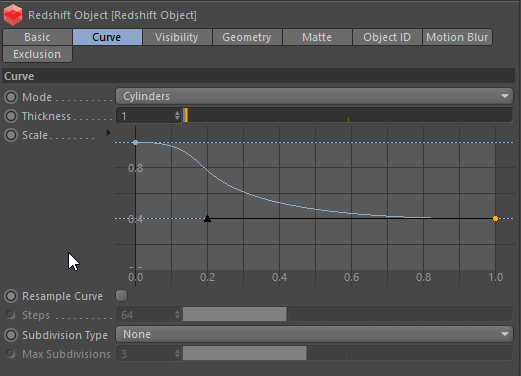
Task: Click the Thickness slider bar
Action: [347, 115]
